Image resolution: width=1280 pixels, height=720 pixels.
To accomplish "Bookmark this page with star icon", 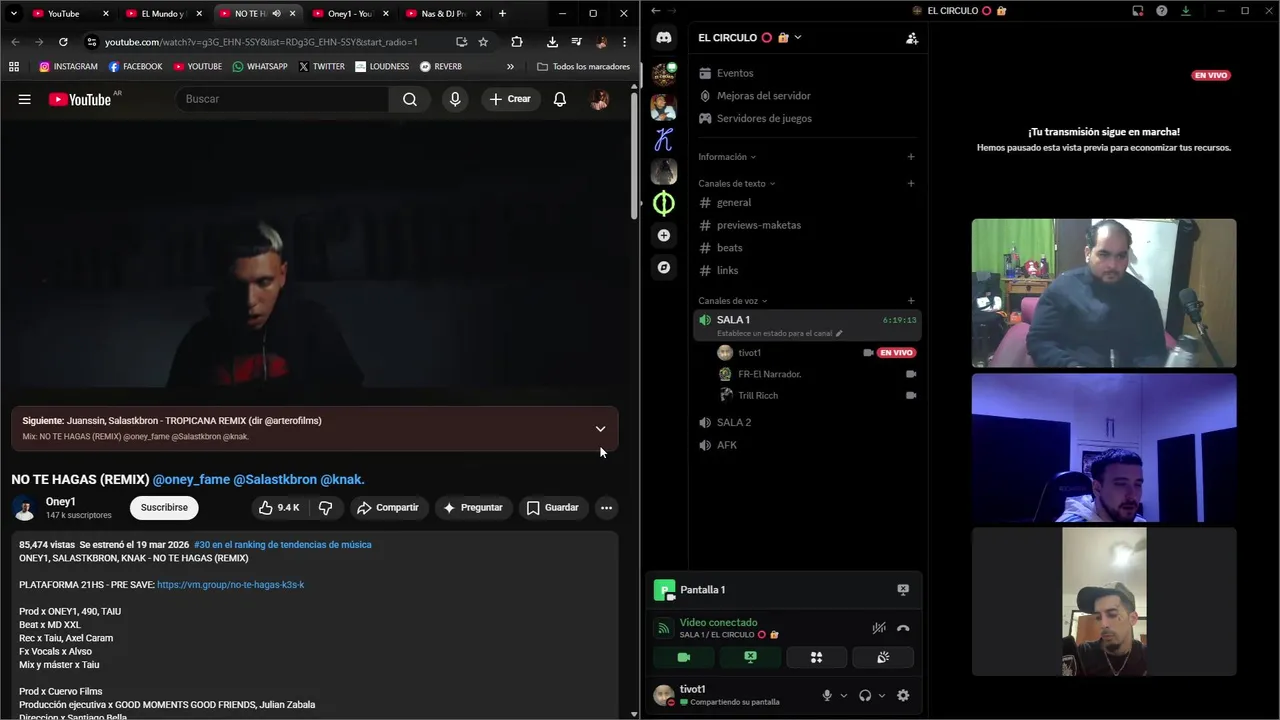I will 483,42.
